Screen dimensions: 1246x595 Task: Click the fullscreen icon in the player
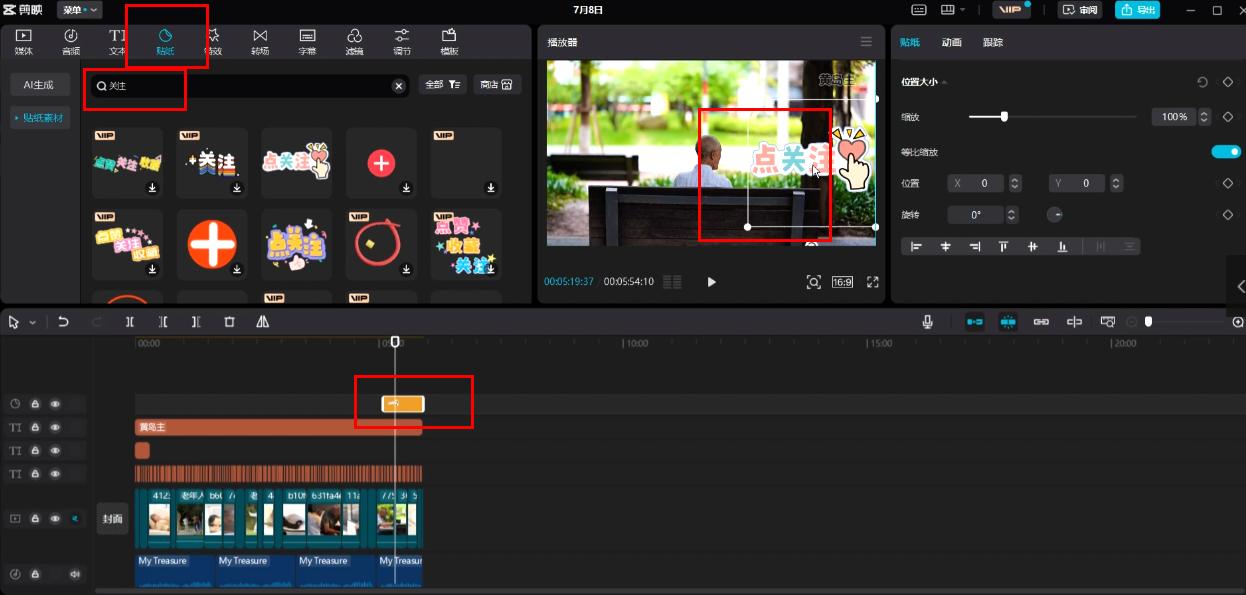click(872, 282)
